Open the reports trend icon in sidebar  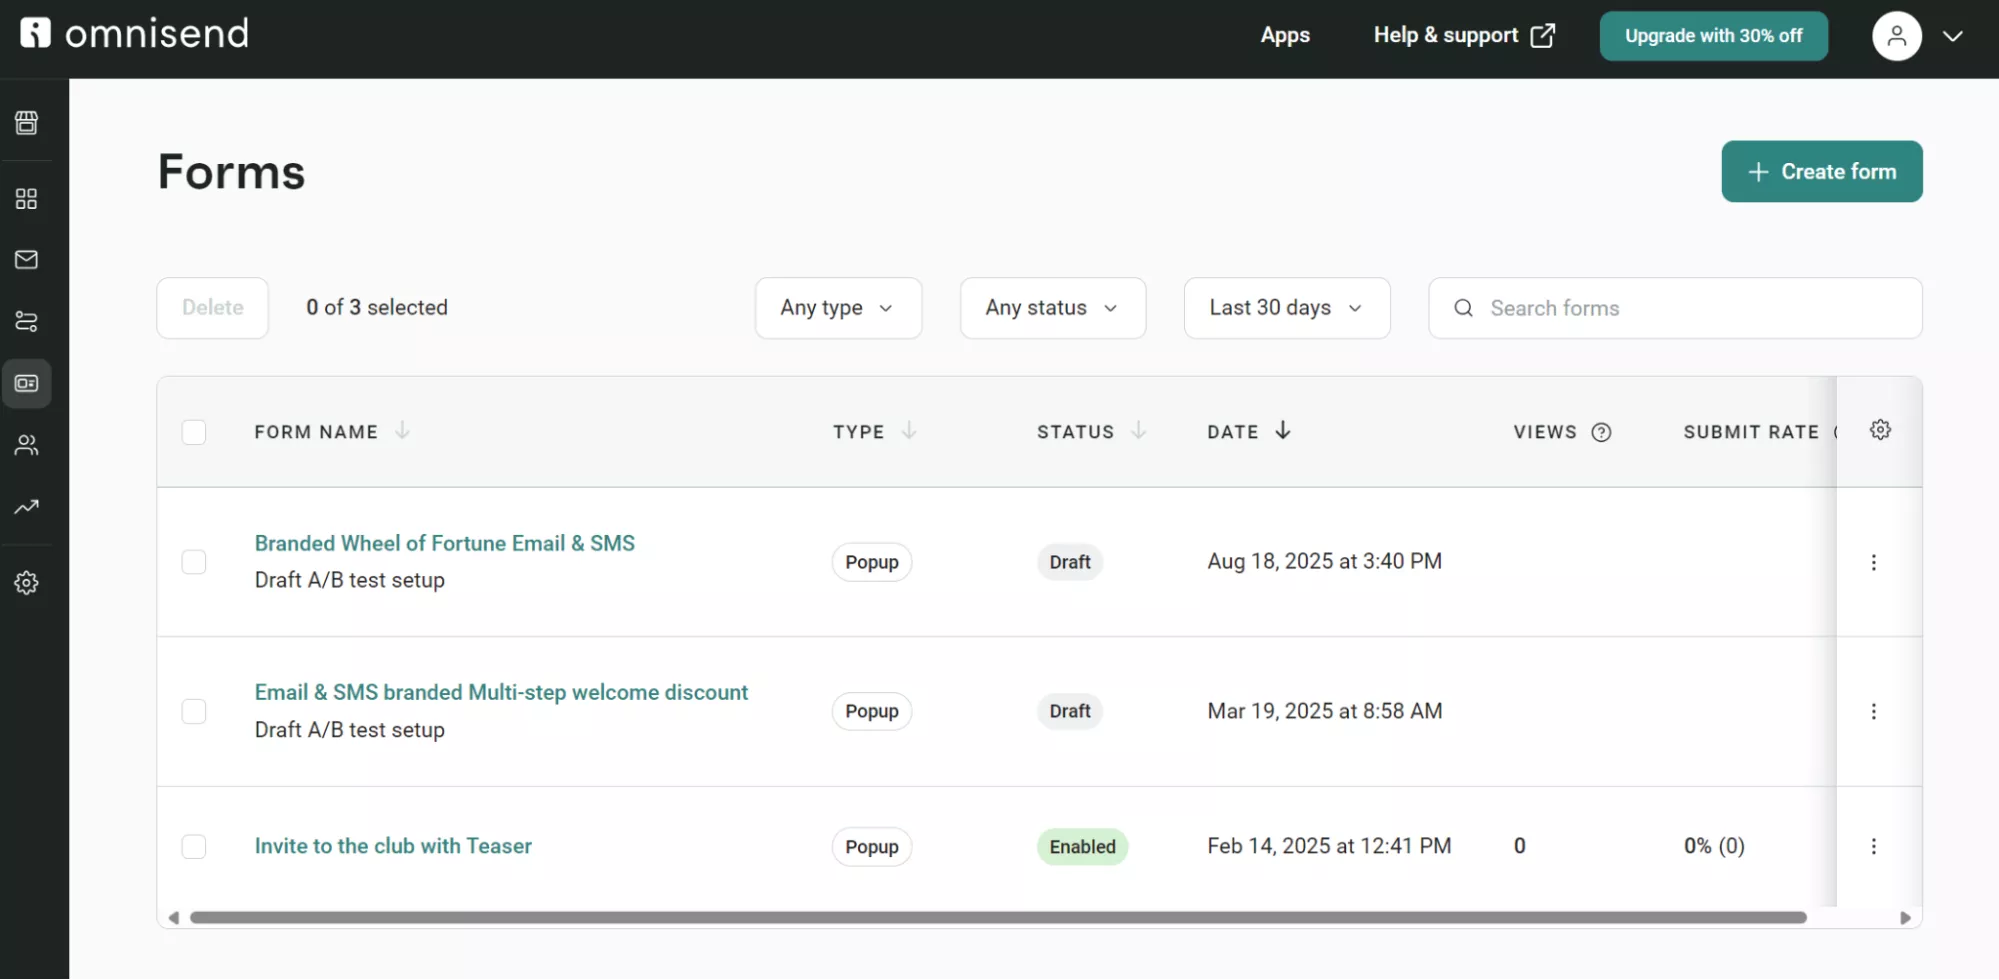click(27, 507)
